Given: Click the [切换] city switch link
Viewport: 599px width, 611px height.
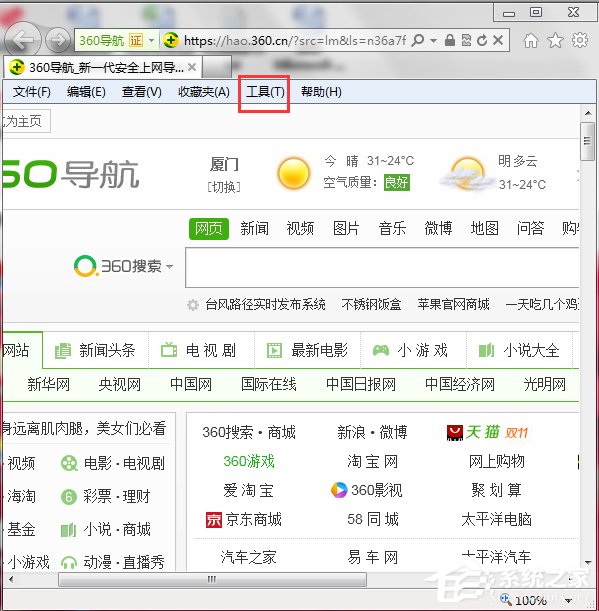Looking at the screenshot, I should pos(224,187).
